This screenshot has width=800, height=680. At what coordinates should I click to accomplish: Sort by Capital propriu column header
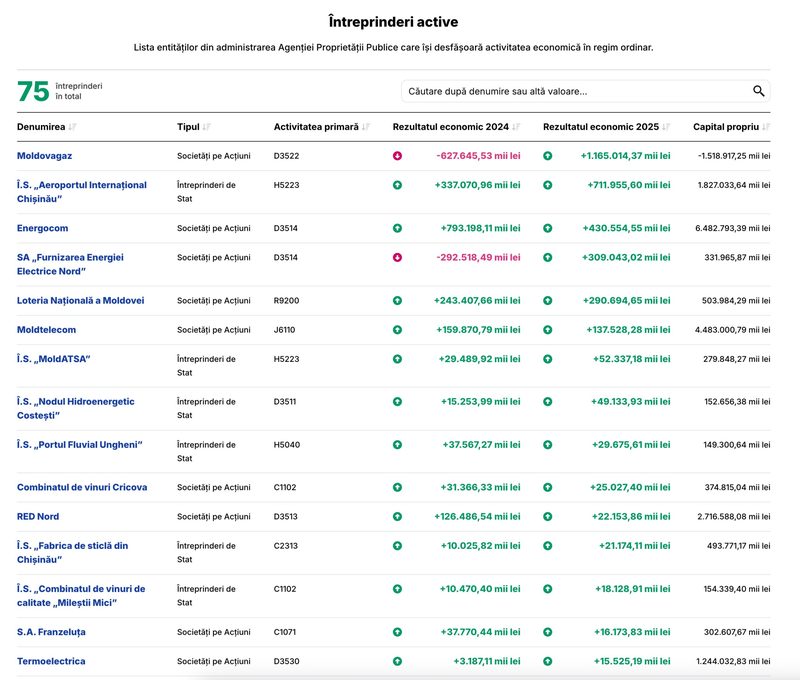point(726,127)
